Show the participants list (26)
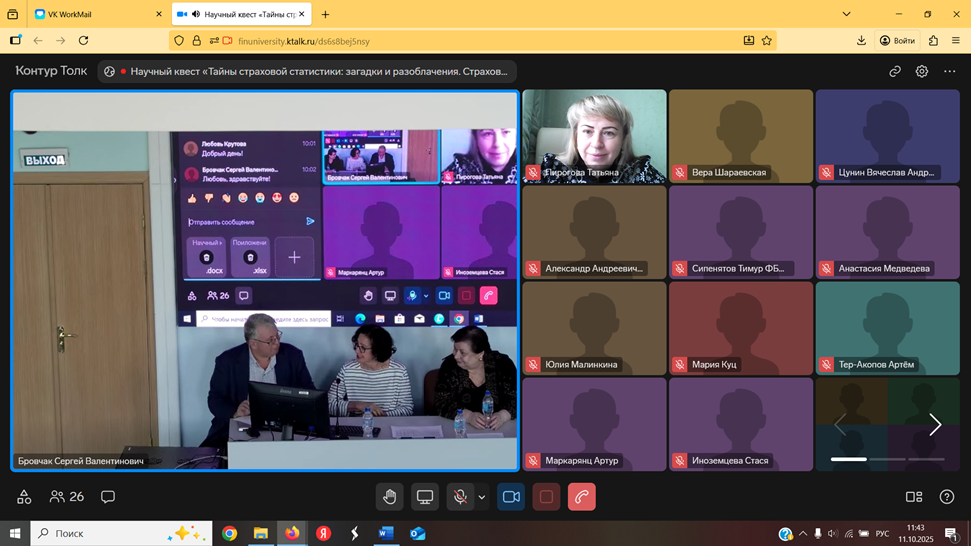 tap(67, 497)
